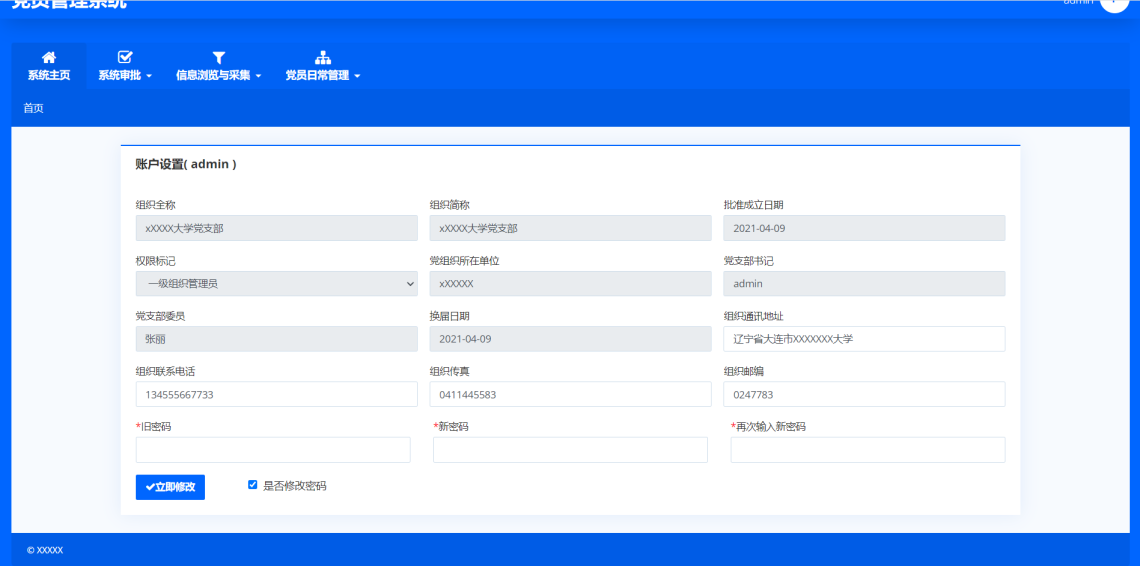Focus the 再次输入新密码 input field
Screen dimensions: 1140x566
pyautogui.click(x=868, y=450)
